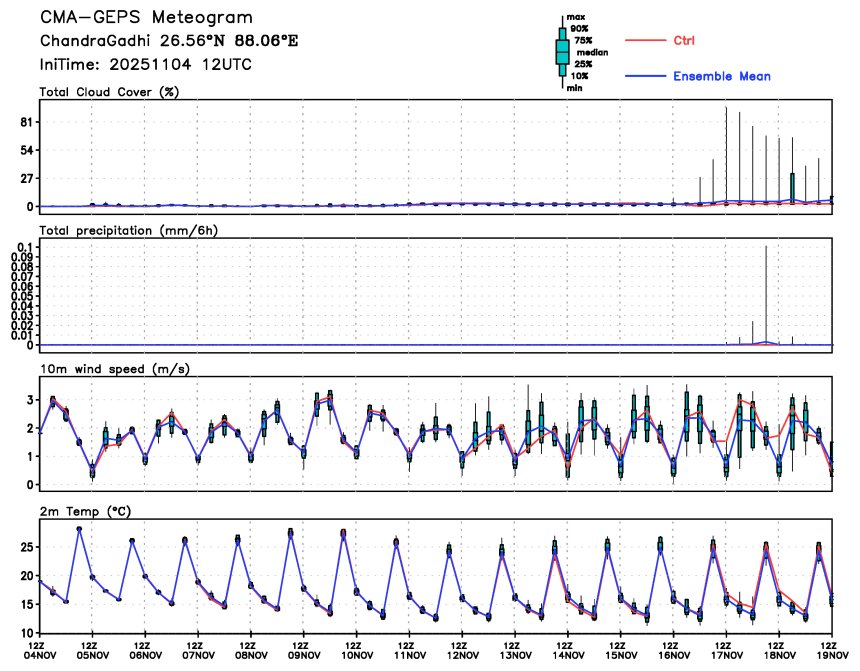Click the 'max' legend label
The image size is (860, 671).
(x=575, y=17)
